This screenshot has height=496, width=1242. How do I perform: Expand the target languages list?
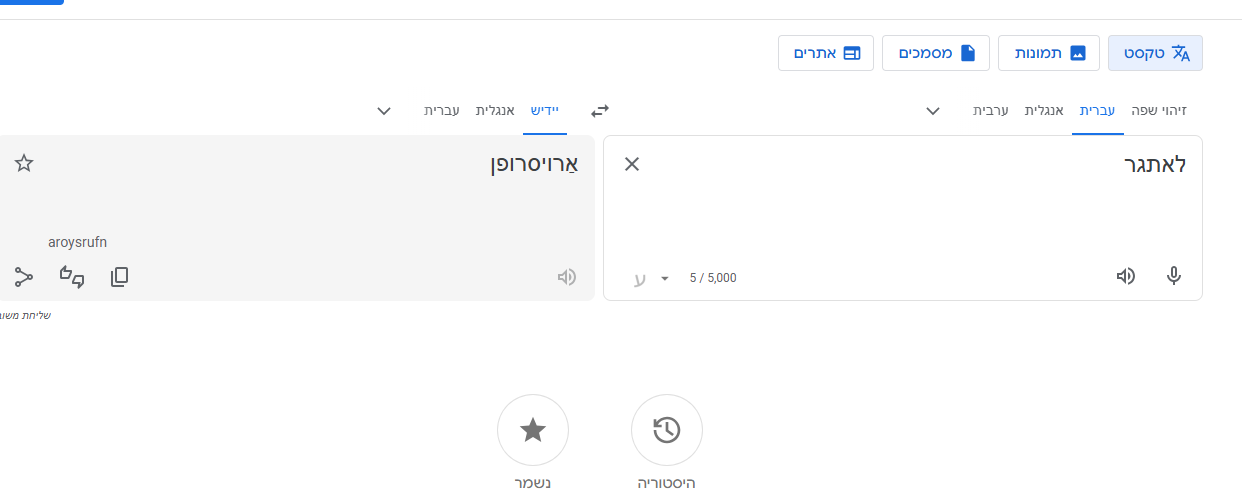(384, 110)
